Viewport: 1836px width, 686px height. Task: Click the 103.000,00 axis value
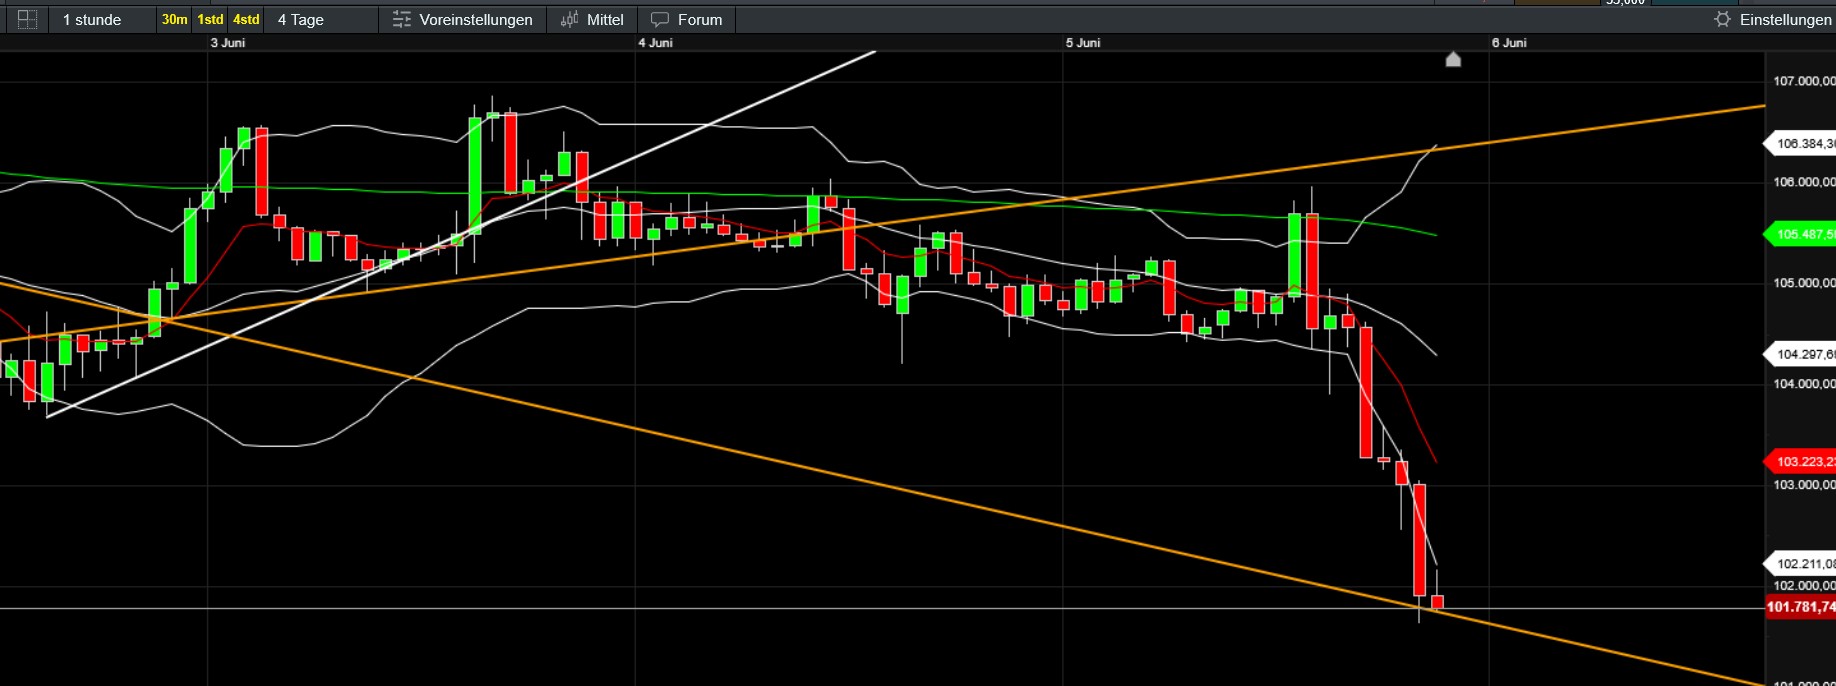coord(1804,485)
